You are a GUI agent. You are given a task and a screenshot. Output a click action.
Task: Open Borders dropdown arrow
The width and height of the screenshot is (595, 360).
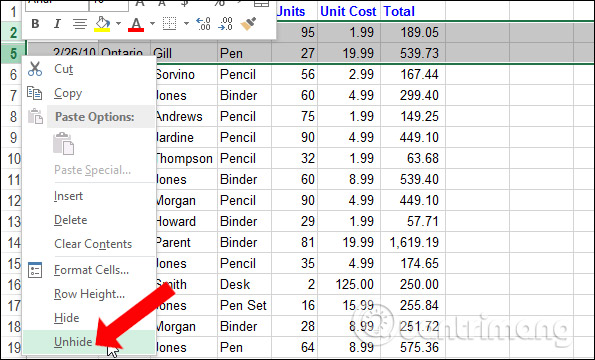point(186,24)
